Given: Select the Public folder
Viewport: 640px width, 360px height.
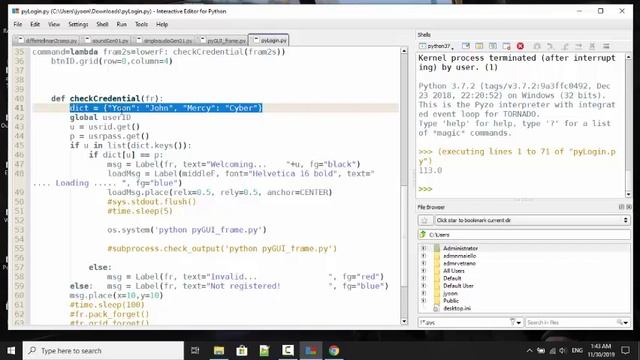Looking at the screenshot, I should point(451,301).
